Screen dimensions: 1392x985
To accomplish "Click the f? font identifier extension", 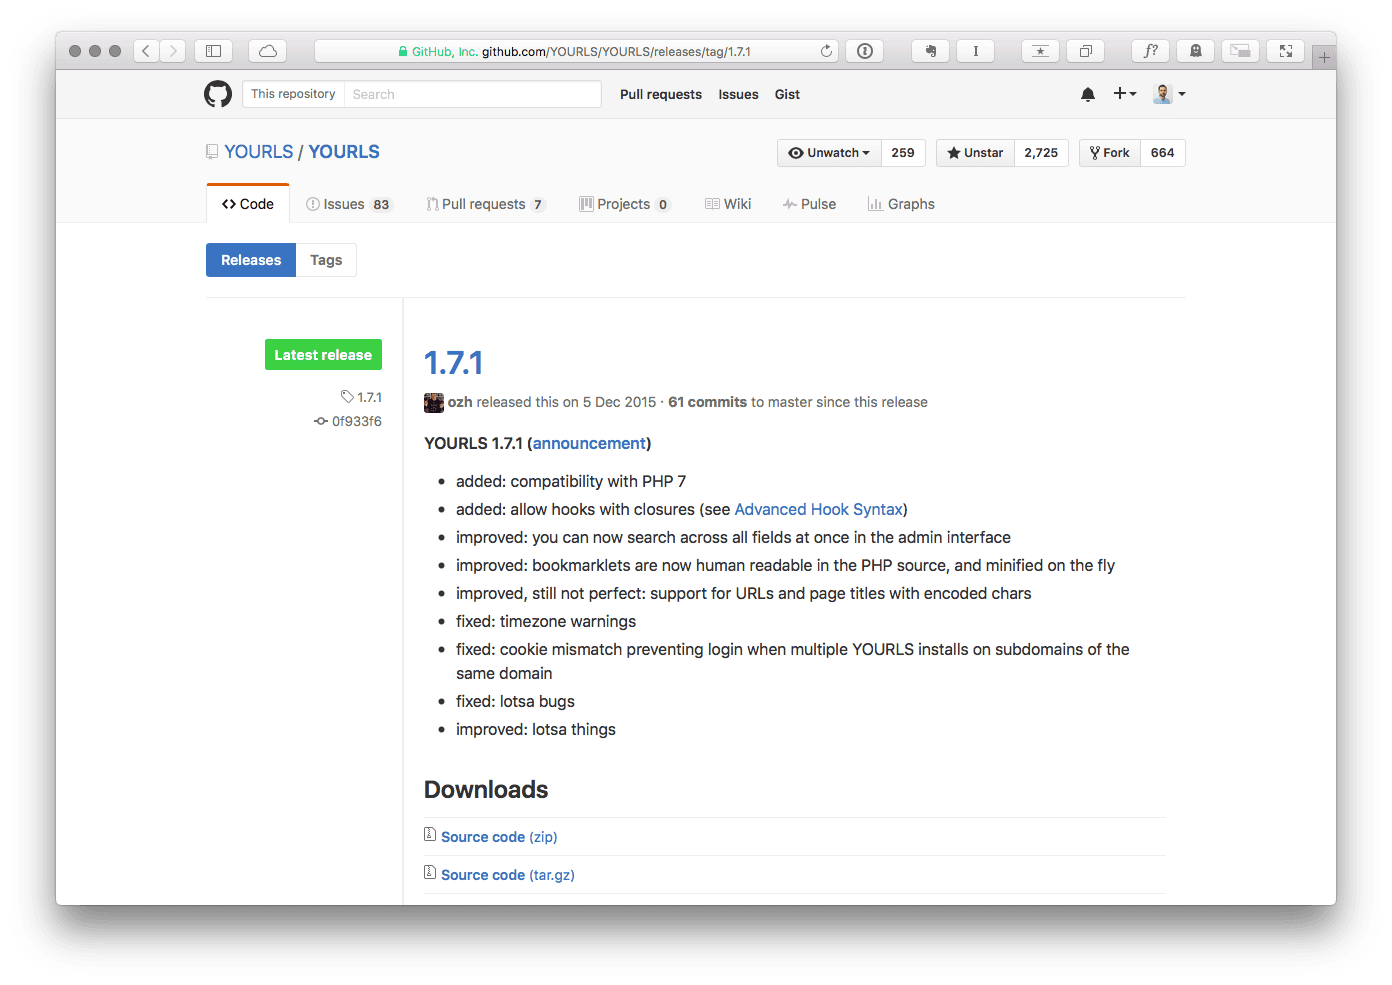I will (x=1151, y=51).
